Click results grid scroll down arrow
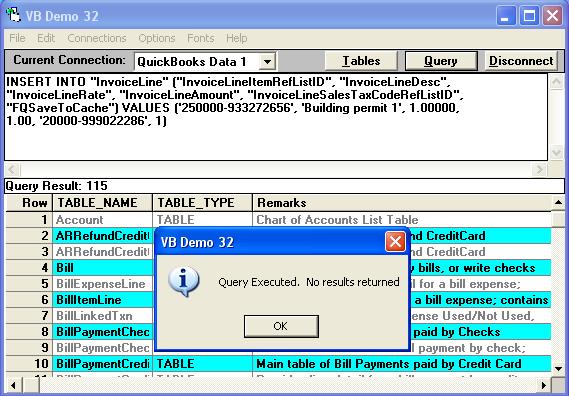This screenshot has width=569, height=396. 558,368
